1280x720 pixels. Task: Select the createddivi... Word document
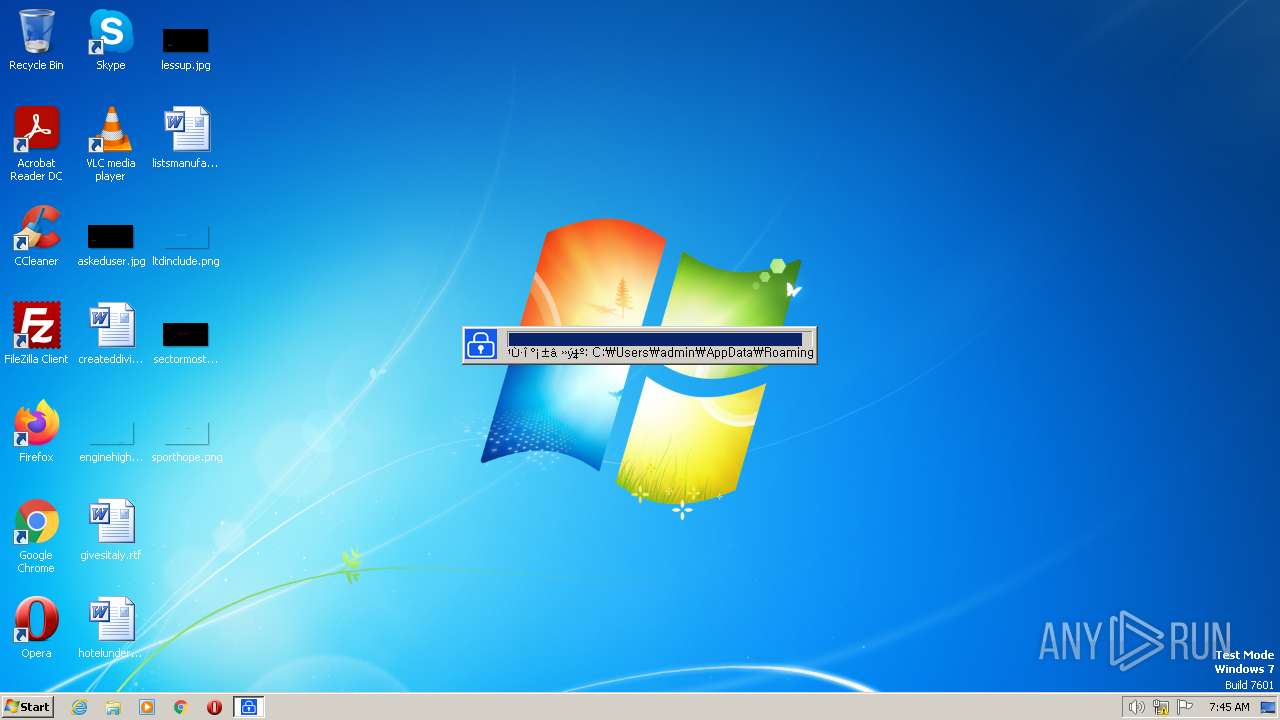coord(110,333)
